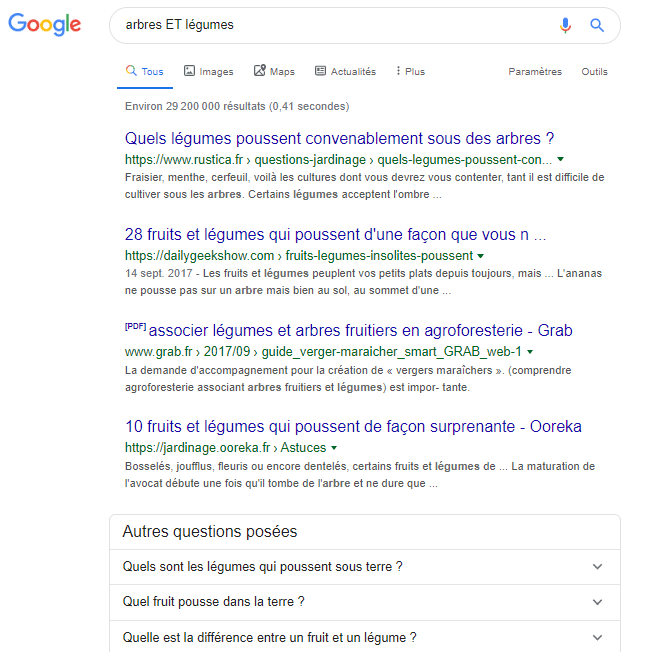The height and width of the screenshot is (652, 648).
Task: Expand the fruit versus légume difference question
Action: coord(365,637)
